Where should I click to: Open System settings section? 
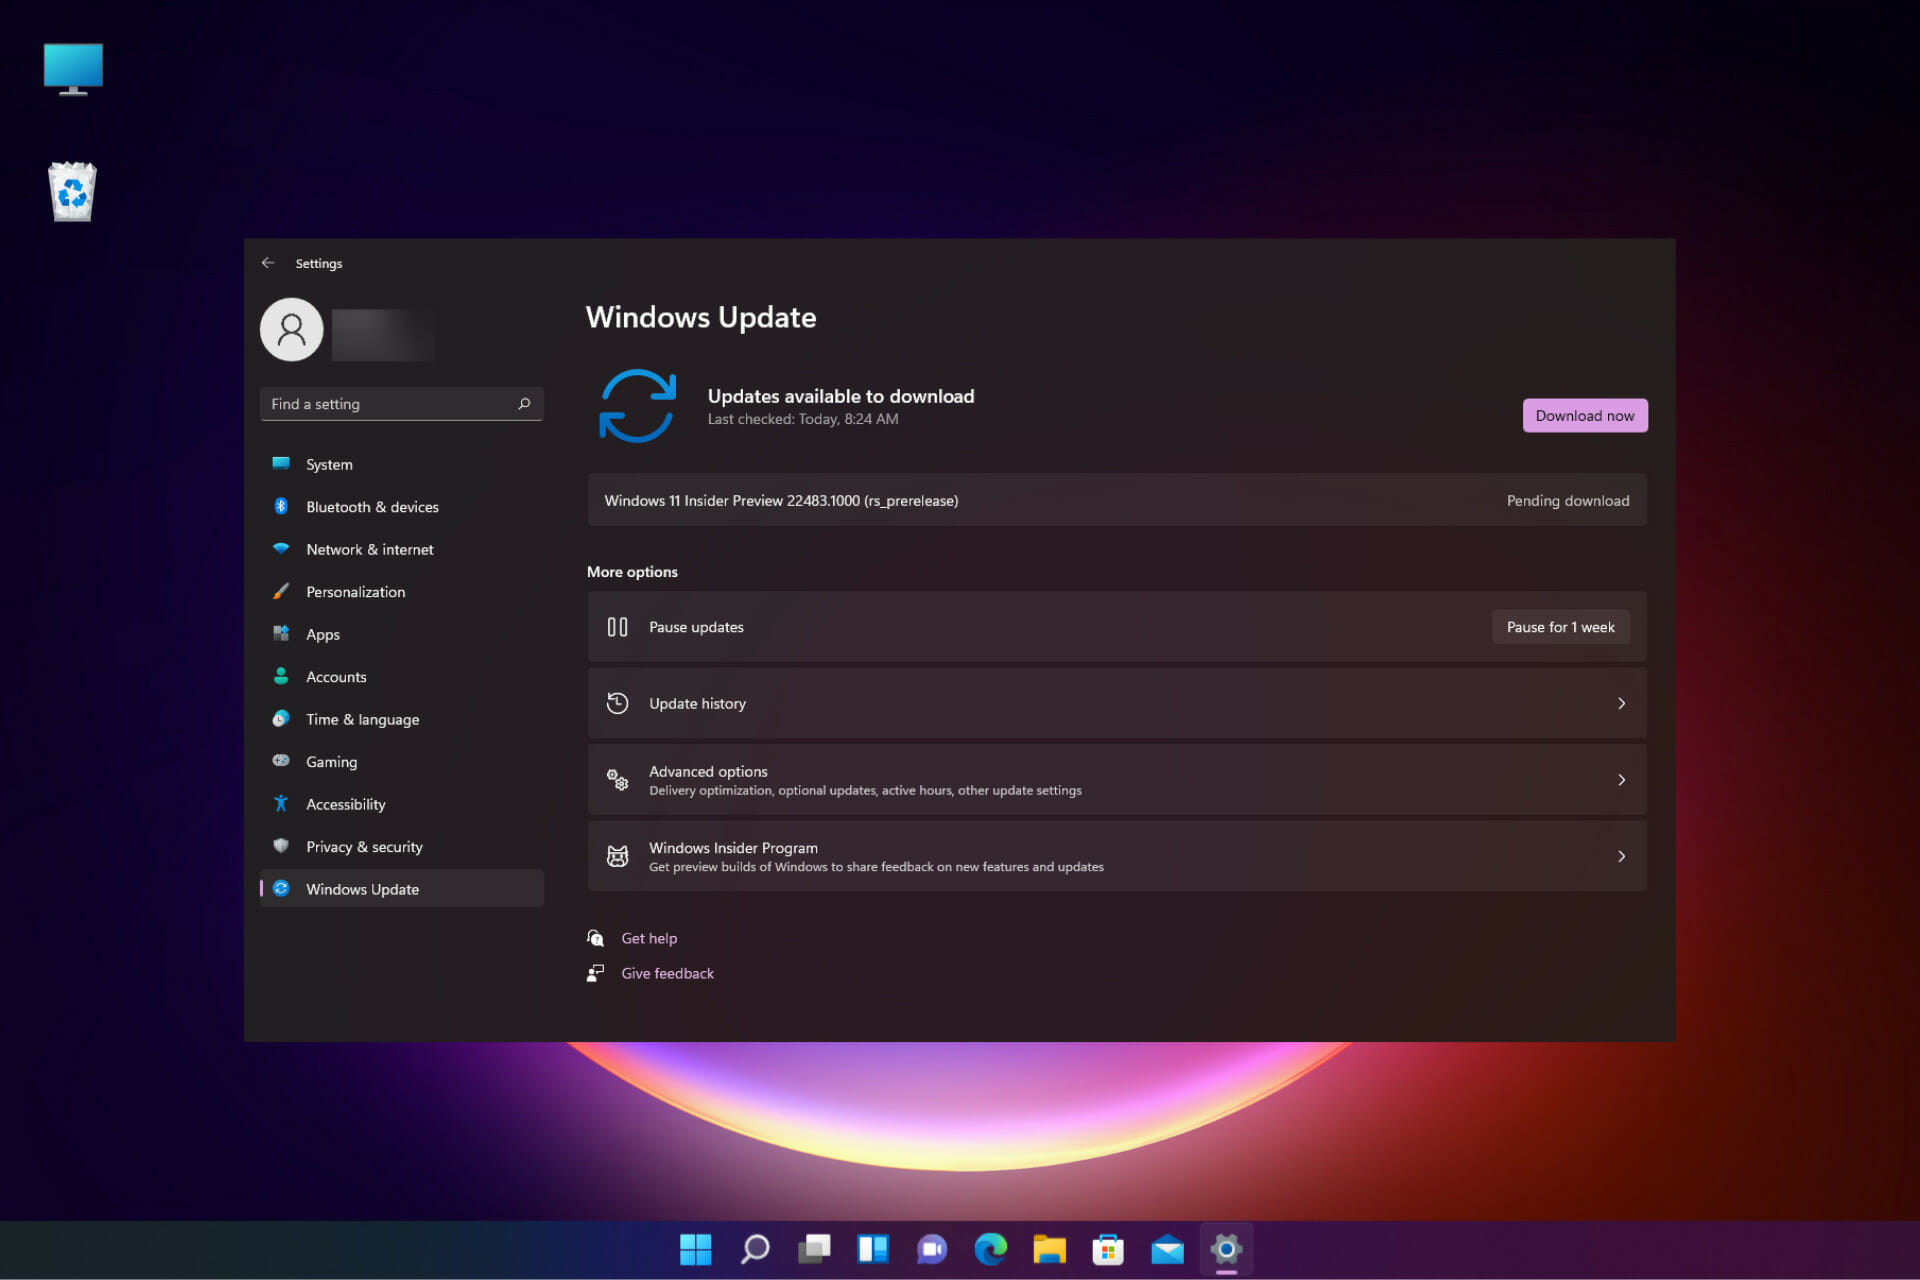(329, 464)
